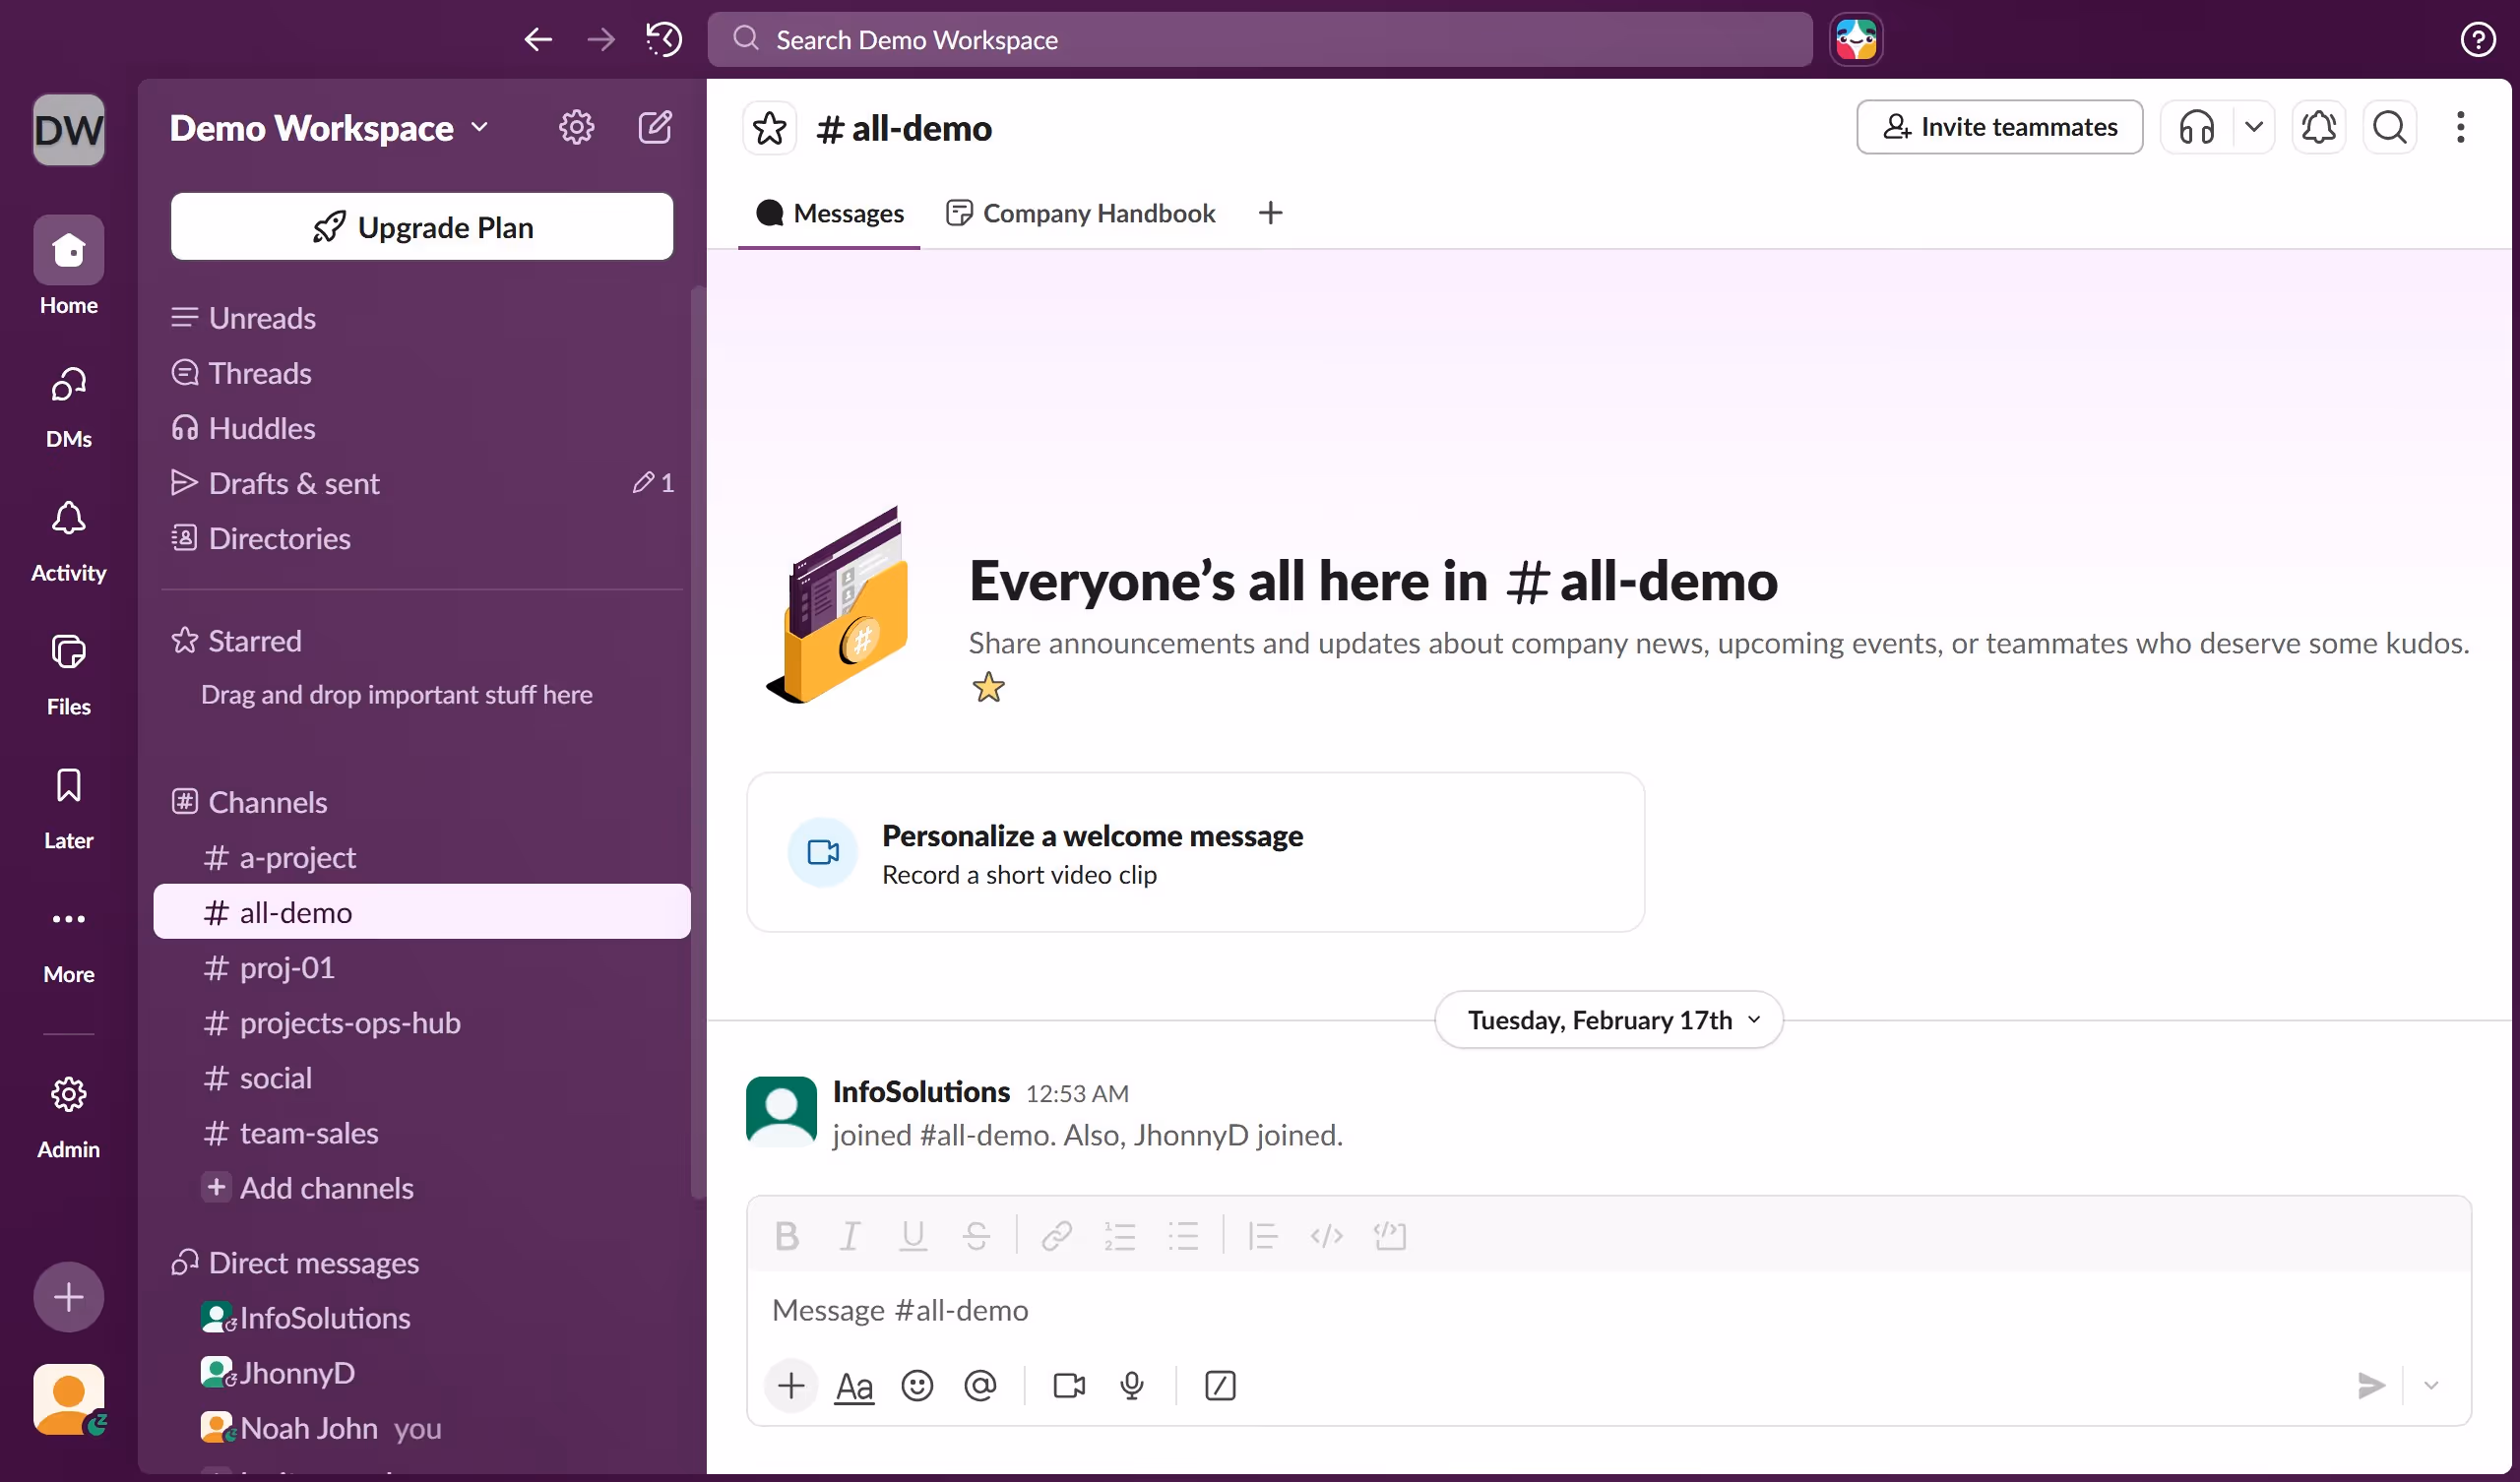
Task: Click Add channels
Action: (x=421, y=1187)
